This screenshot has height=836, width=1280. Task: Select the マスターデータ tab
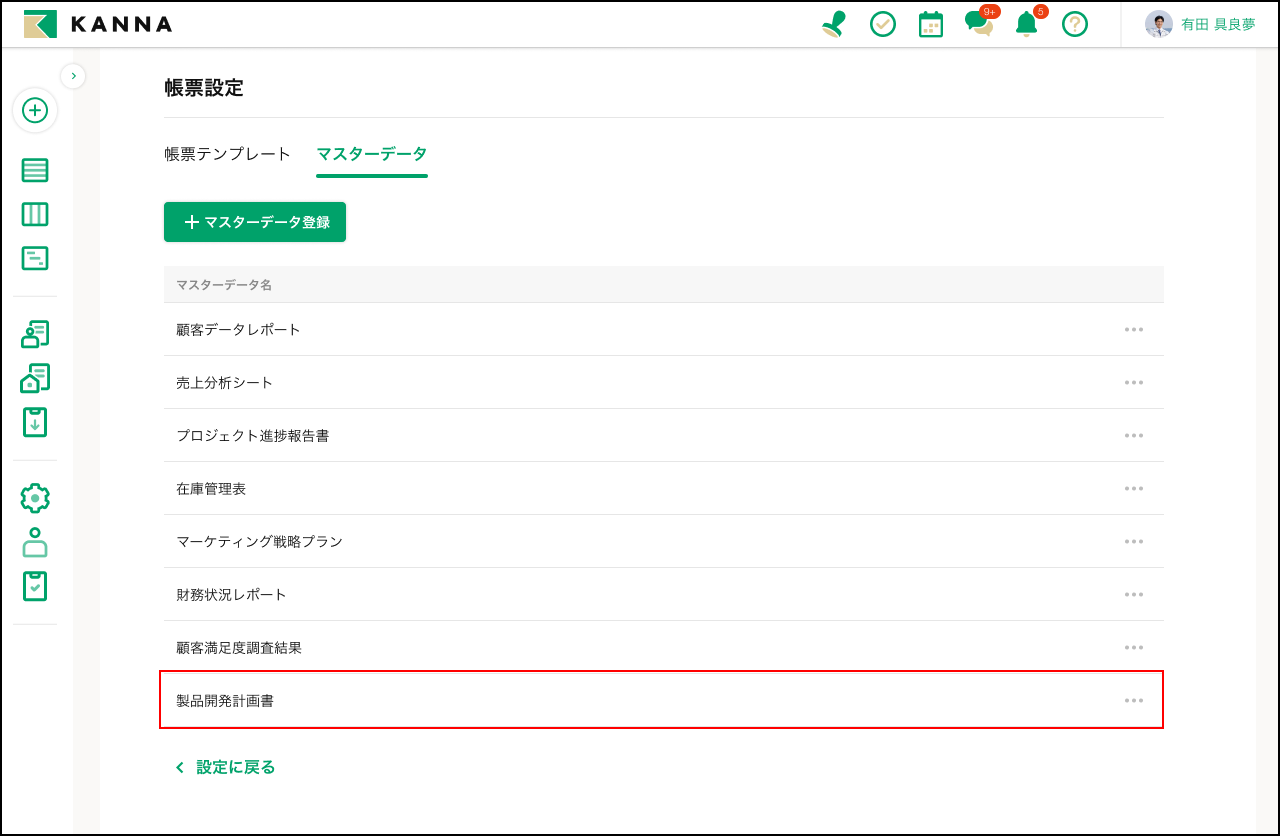(x=371, y=154)
